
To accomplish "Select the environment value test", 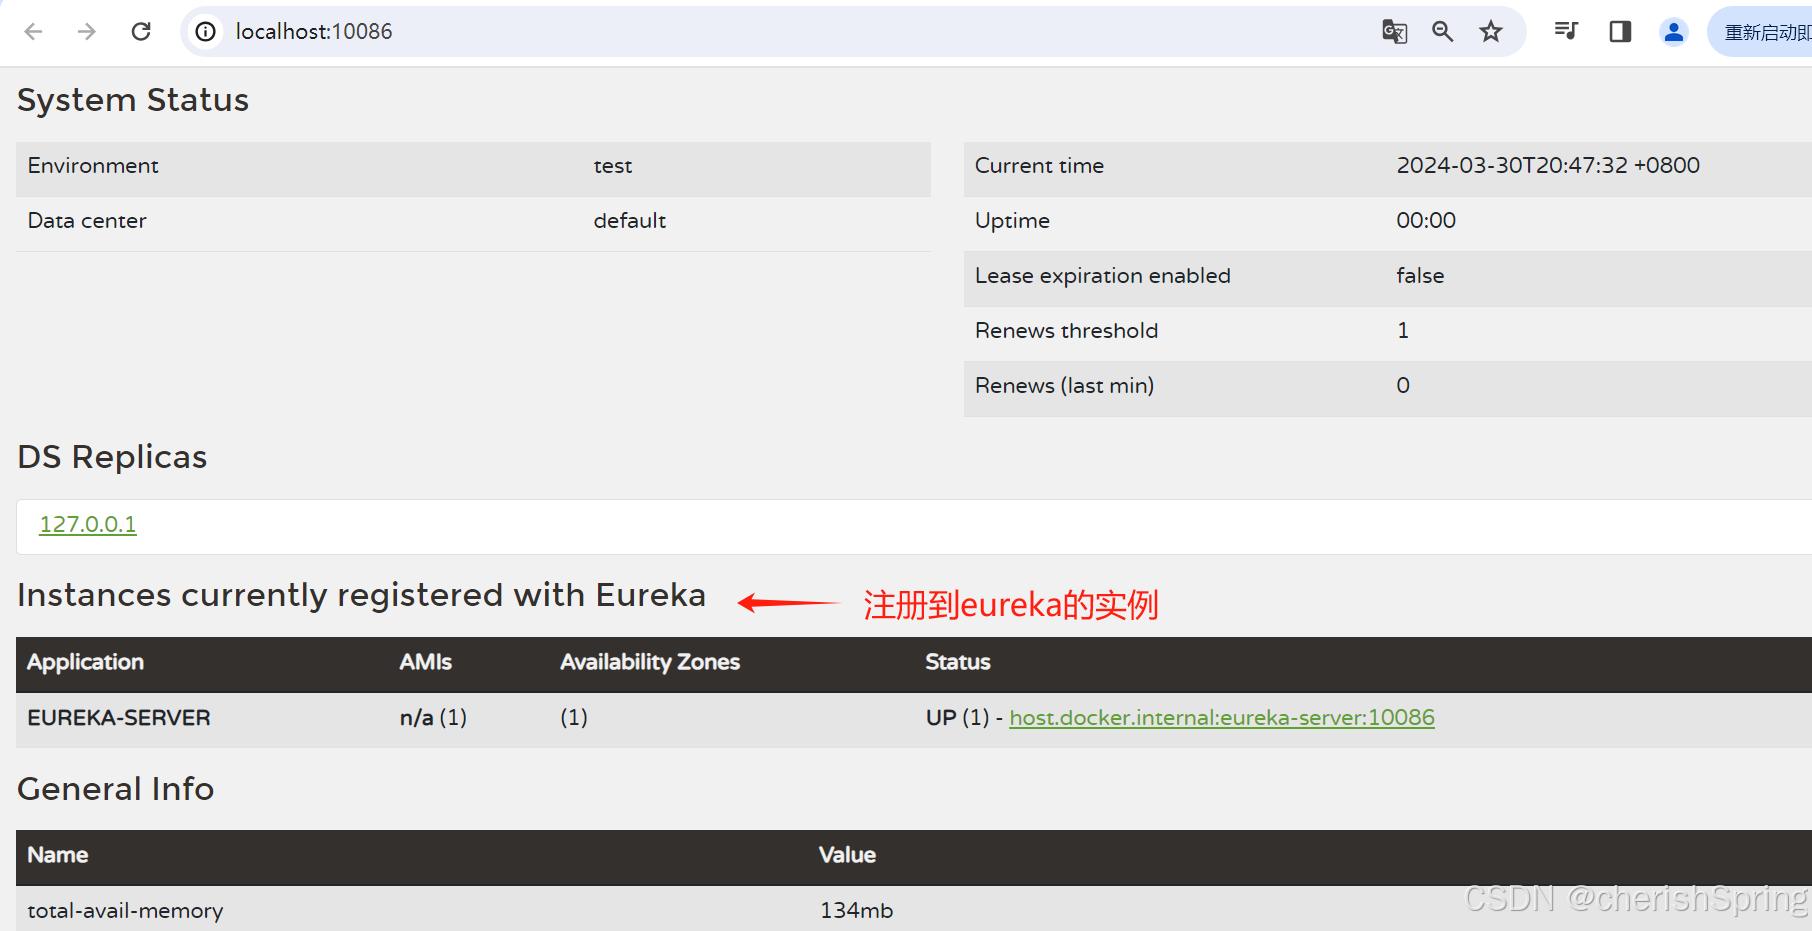I will (613, 166).
